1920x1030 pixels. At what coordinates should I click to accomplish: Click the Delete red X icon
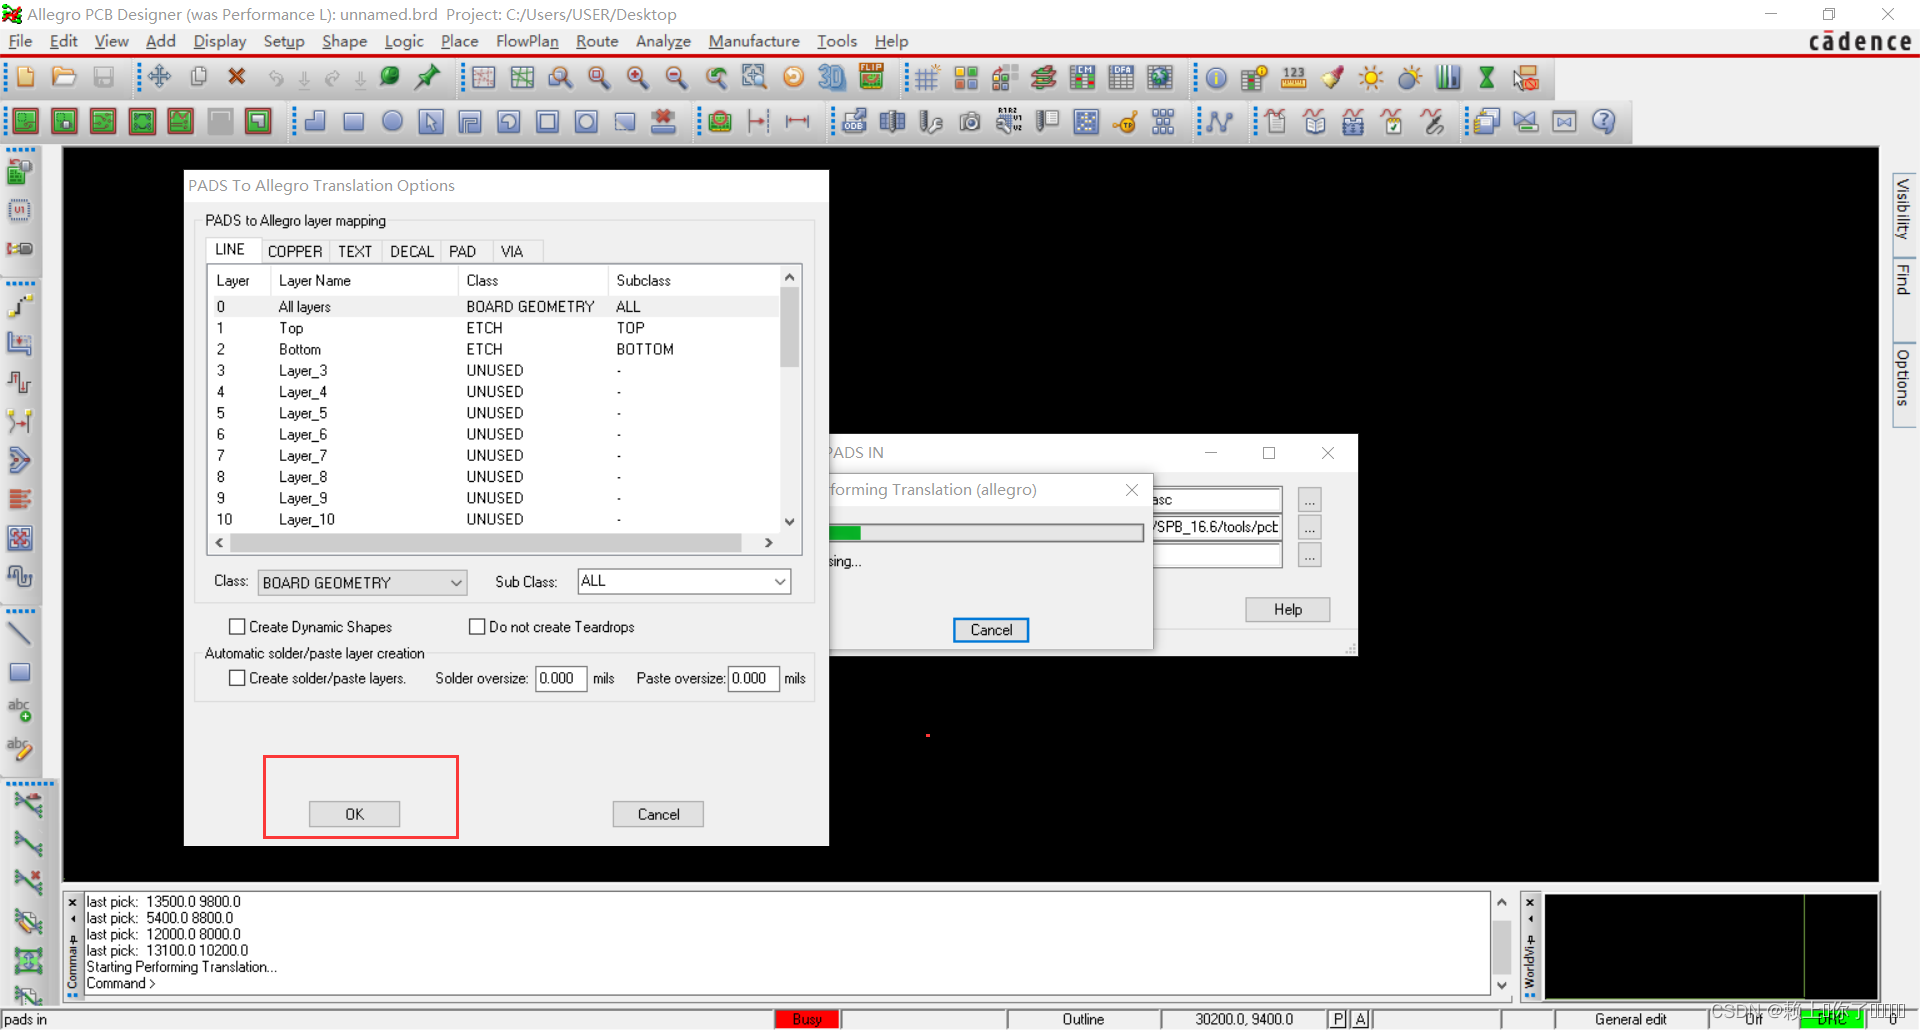[237, 78]
